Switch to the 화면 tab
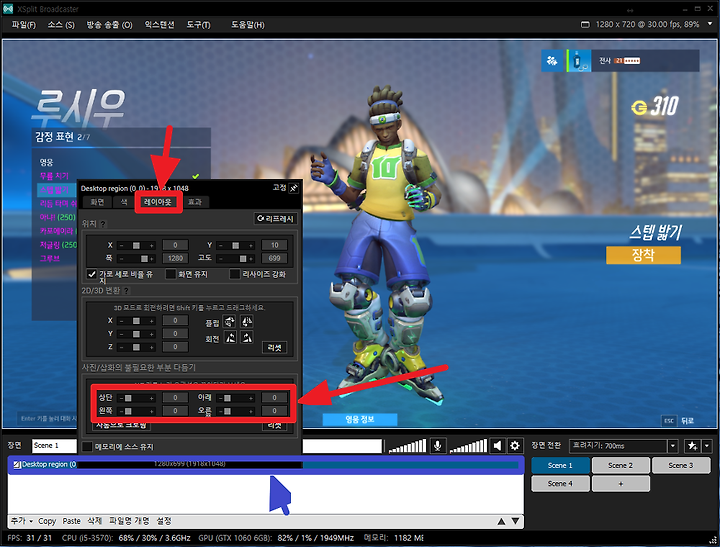 (x=97, y=202)
